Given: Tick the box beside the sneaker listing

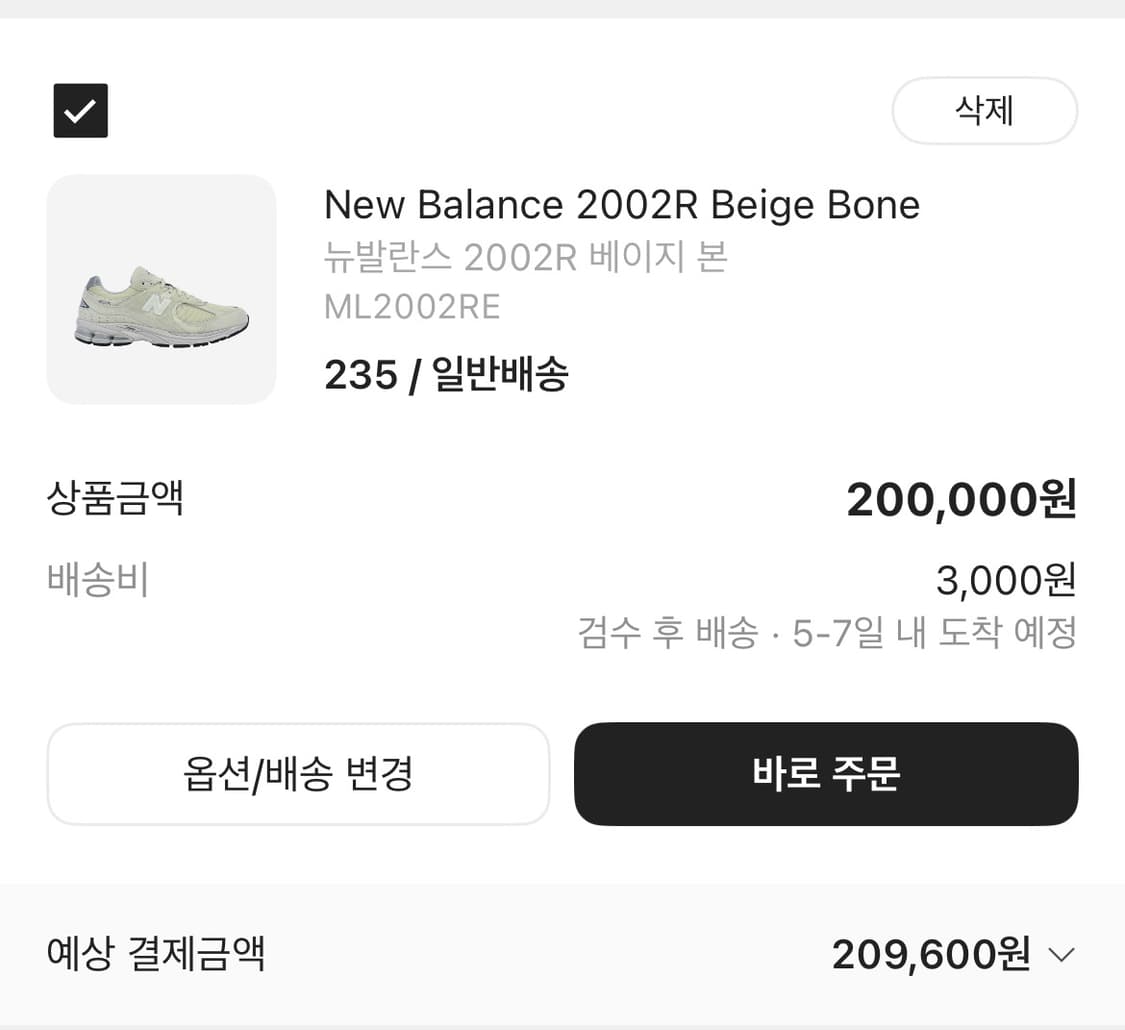Looking at the screenshot, I should (80, 111).
